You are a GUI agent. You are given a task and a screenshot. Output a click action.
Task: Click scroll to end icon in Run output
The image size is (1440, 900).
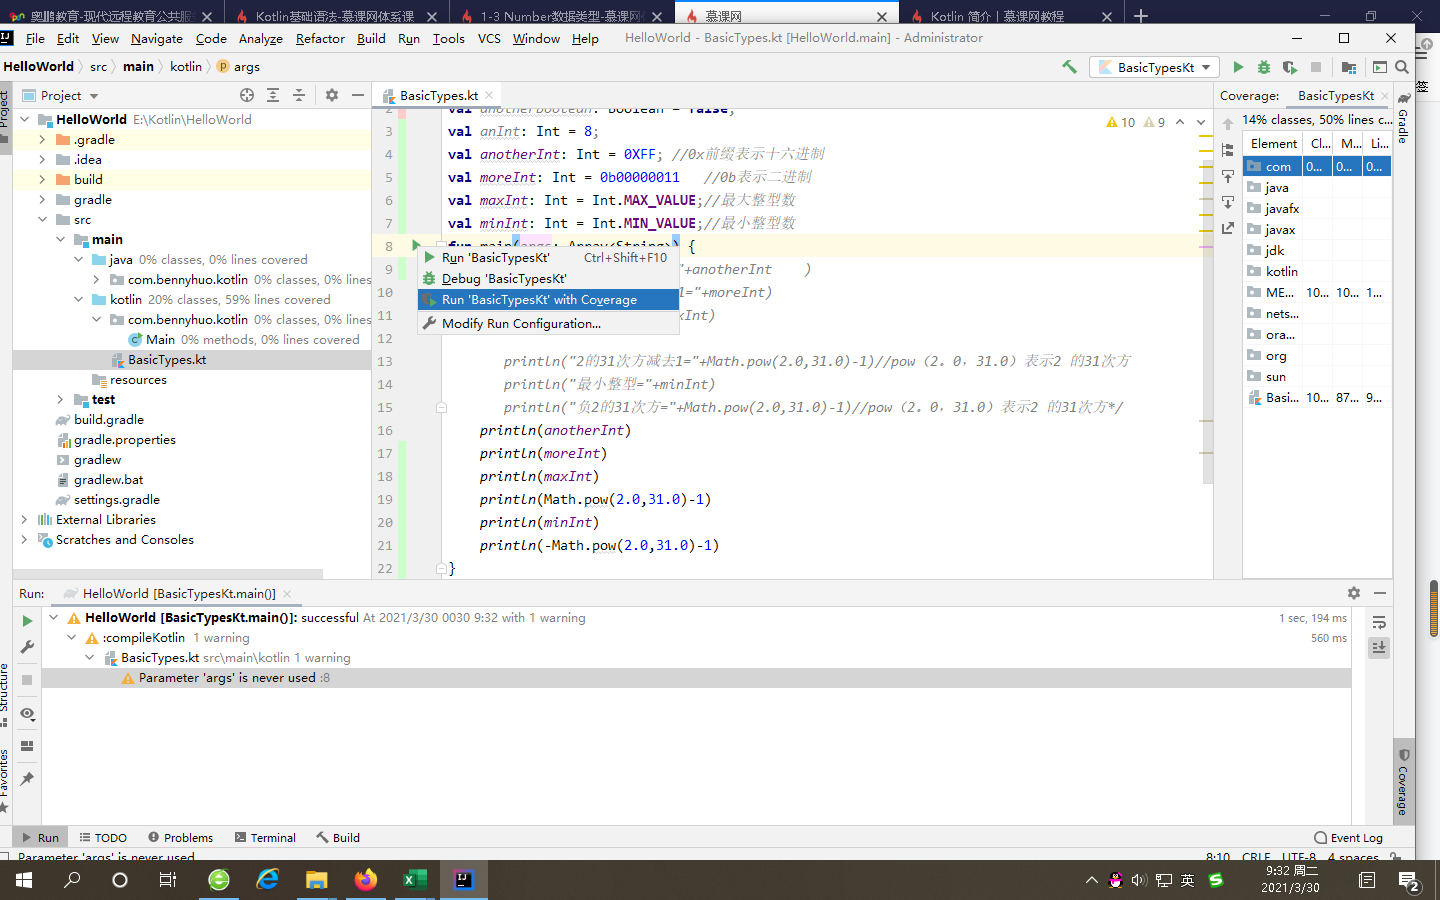1379,648
